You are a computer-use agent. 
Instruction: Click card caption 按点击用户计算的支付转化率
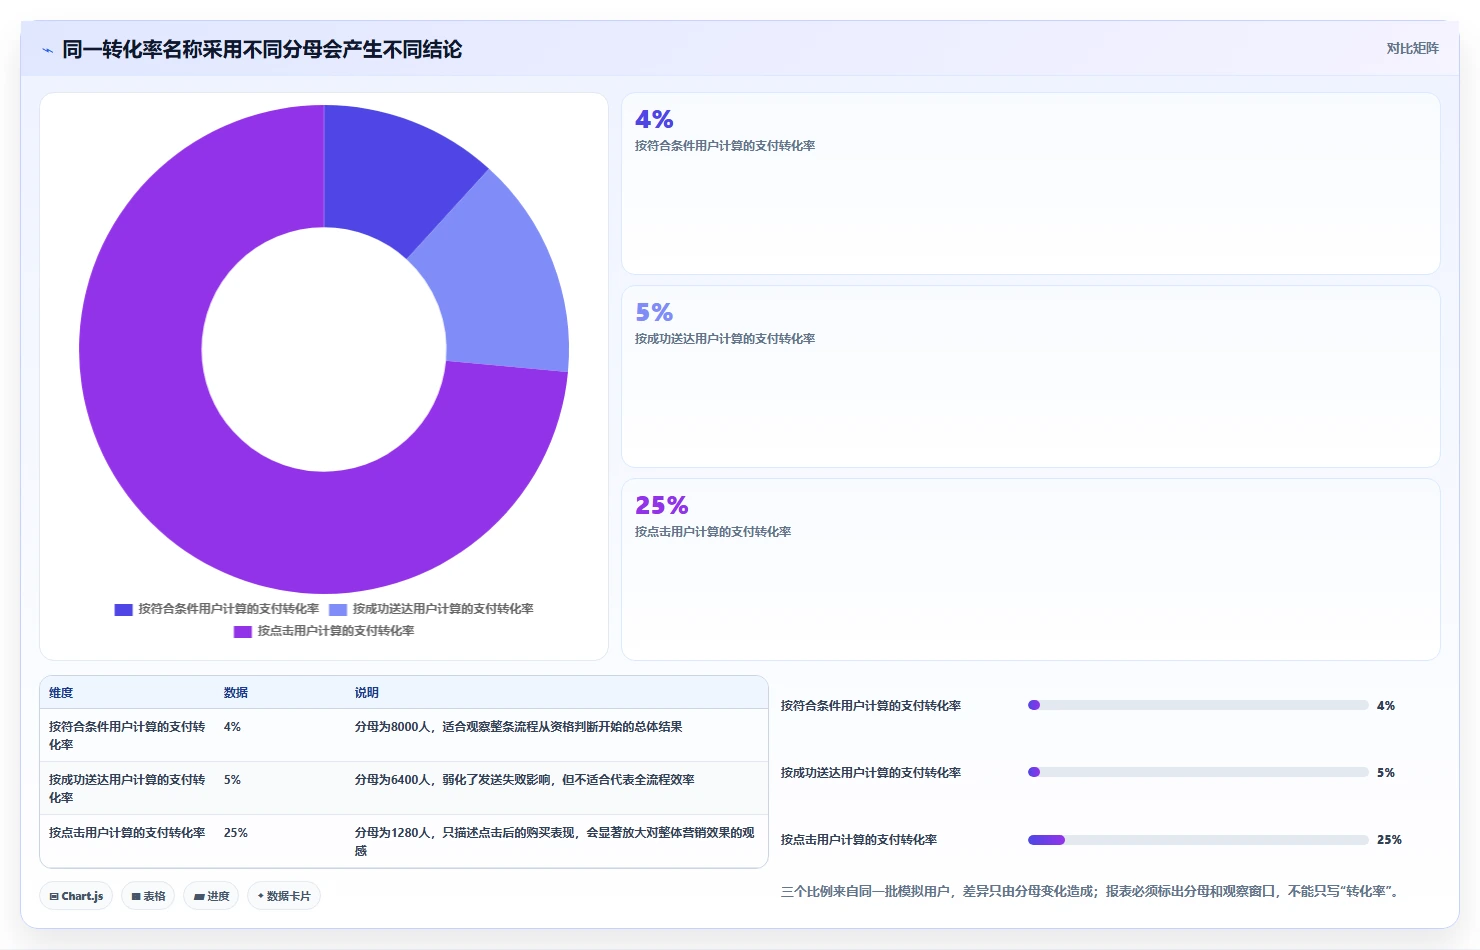coord(713,532)
